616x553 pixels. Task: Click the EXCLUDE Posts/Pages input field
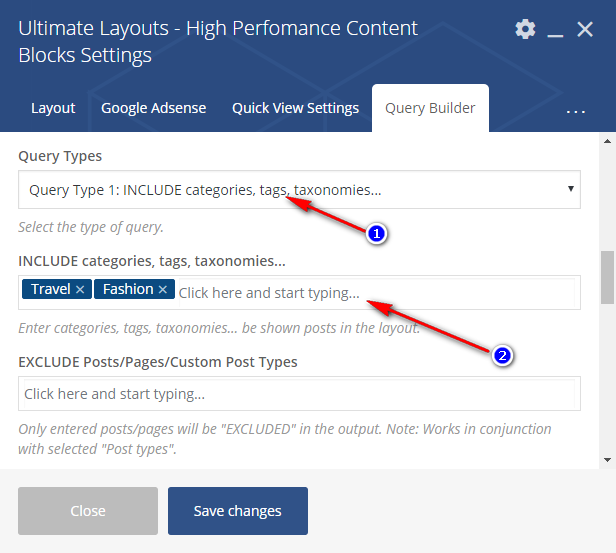point(299,394)
